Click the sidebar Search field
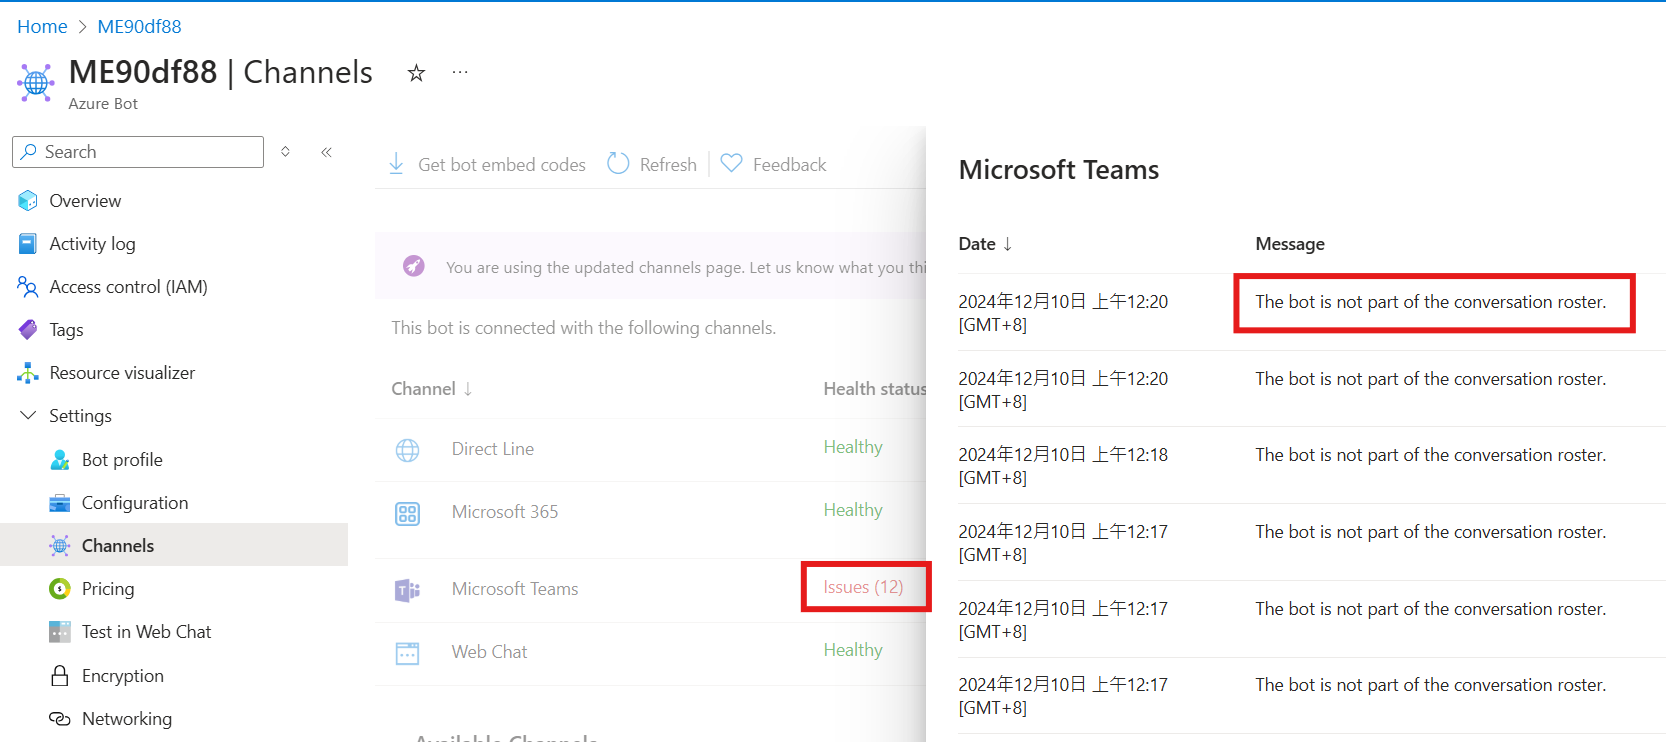 click(138, 152)
